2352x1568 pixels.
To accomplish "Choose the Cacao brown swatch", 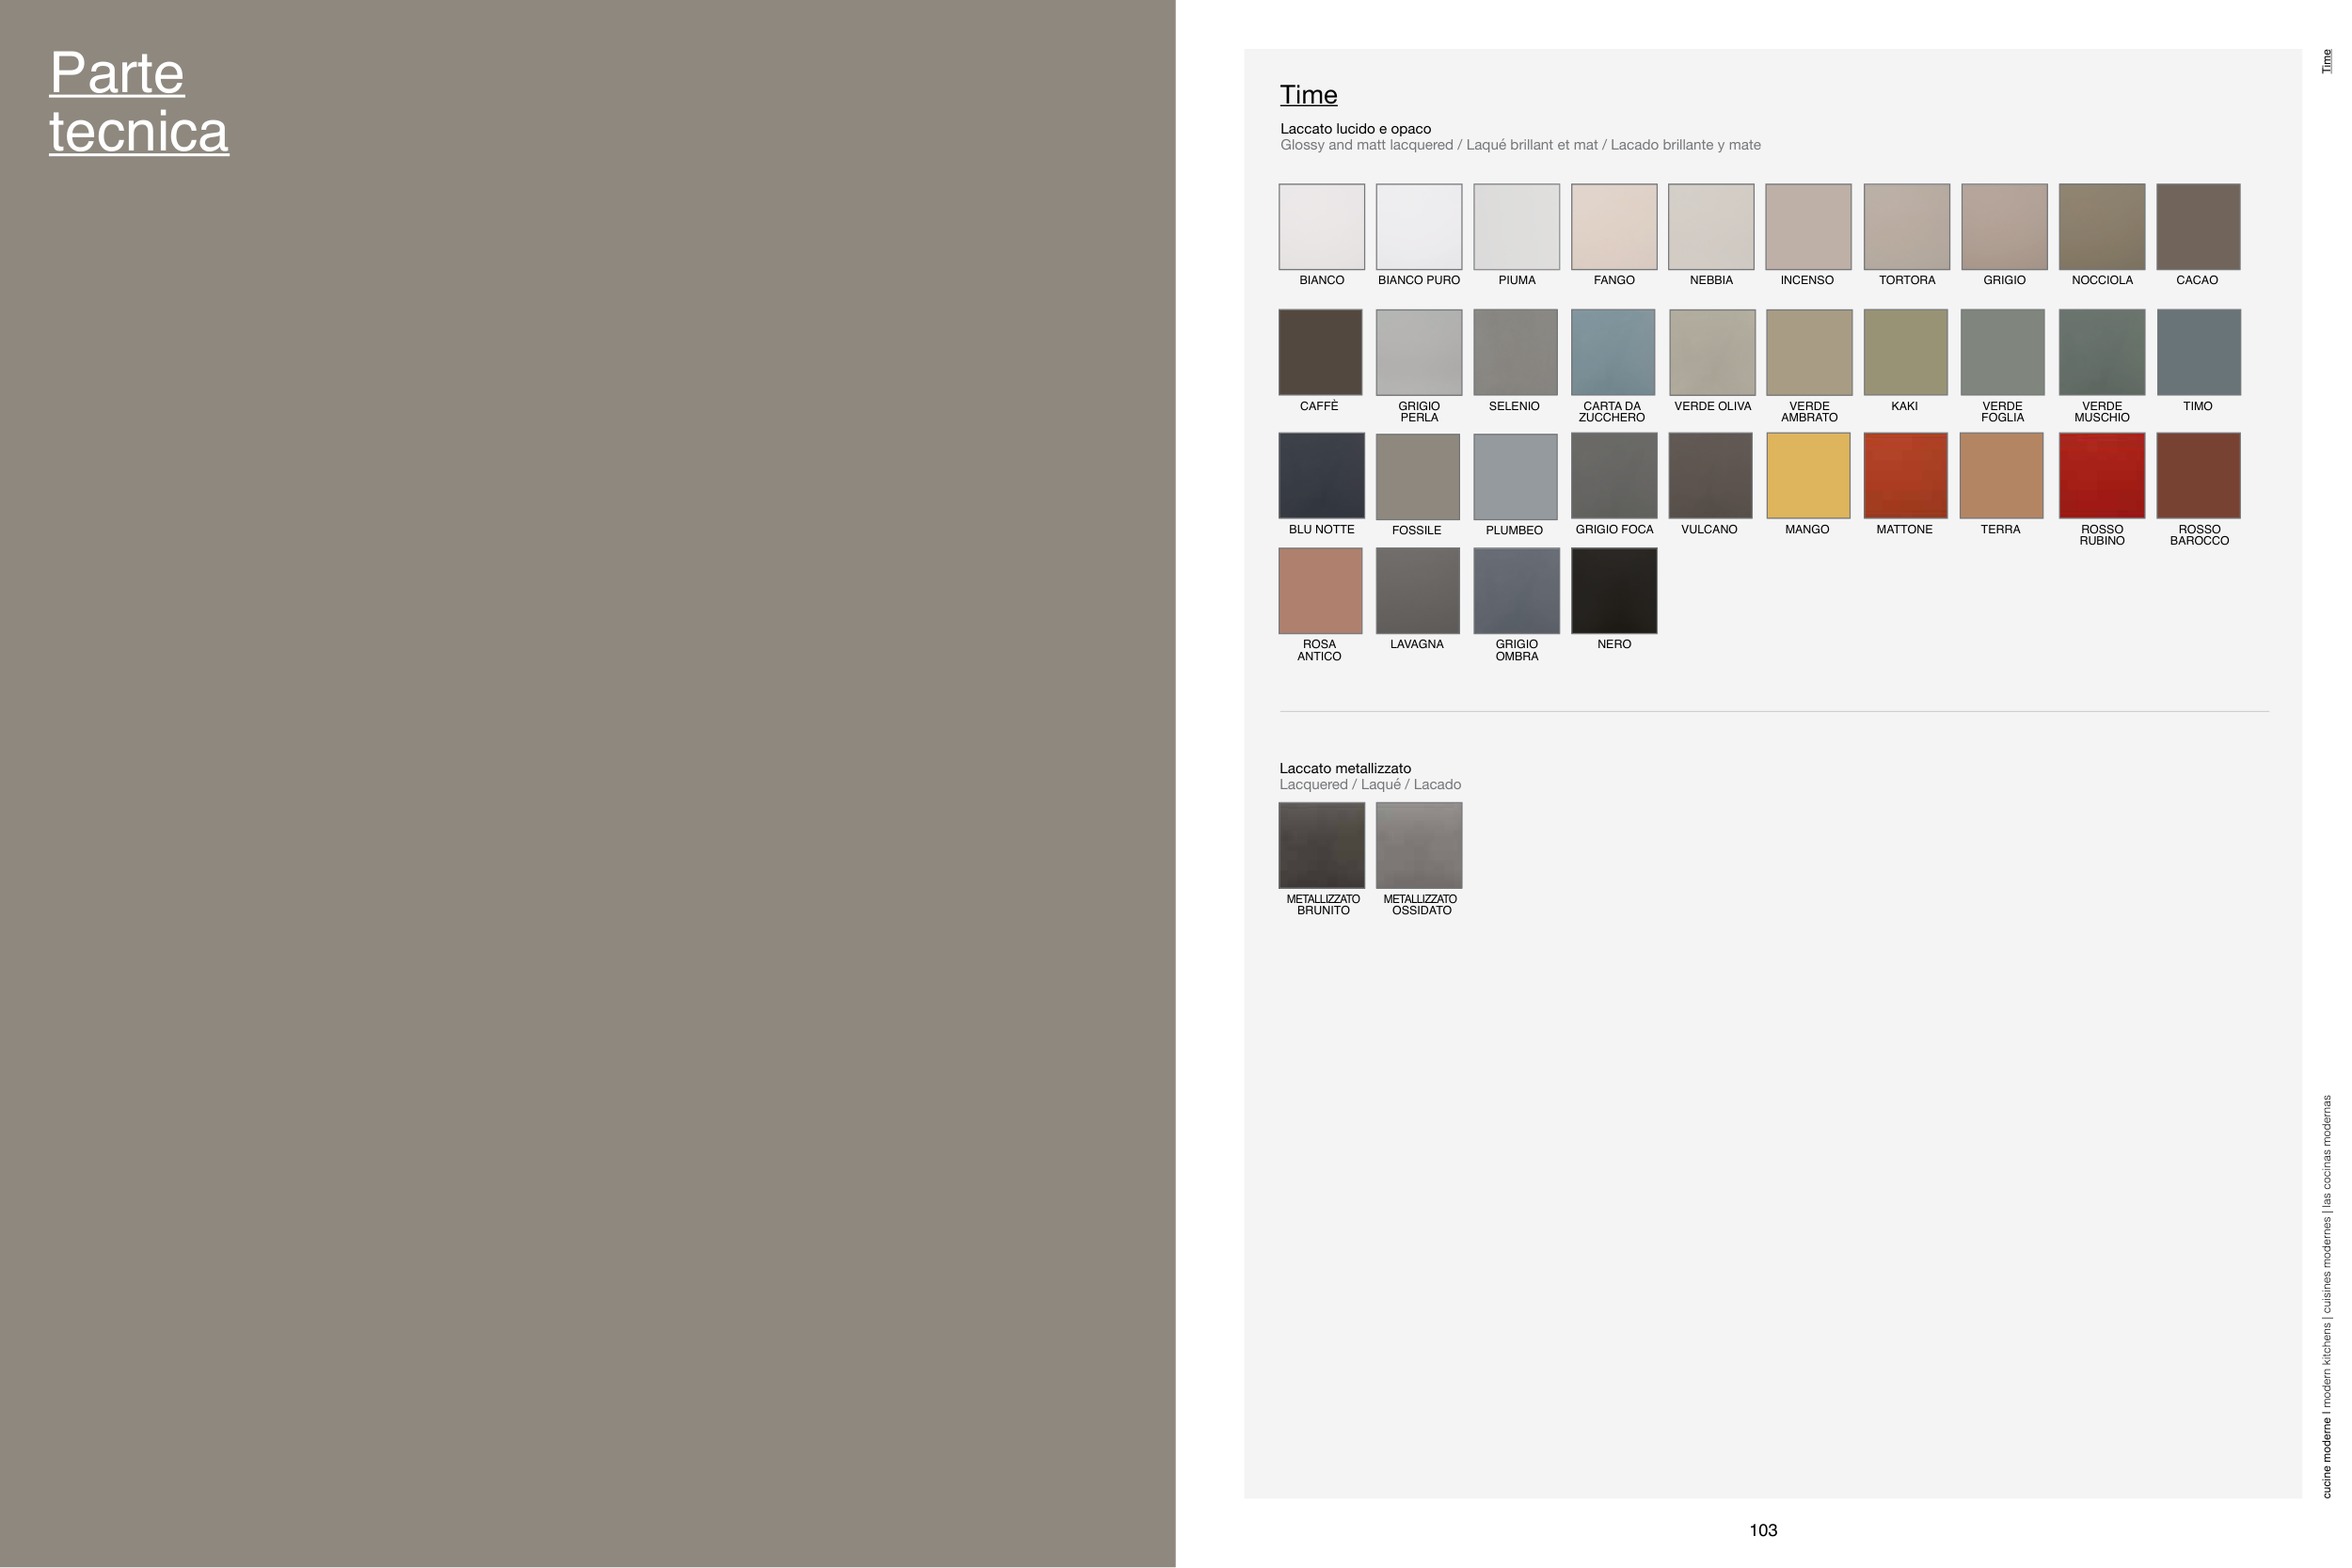I will click(2198, 226).
